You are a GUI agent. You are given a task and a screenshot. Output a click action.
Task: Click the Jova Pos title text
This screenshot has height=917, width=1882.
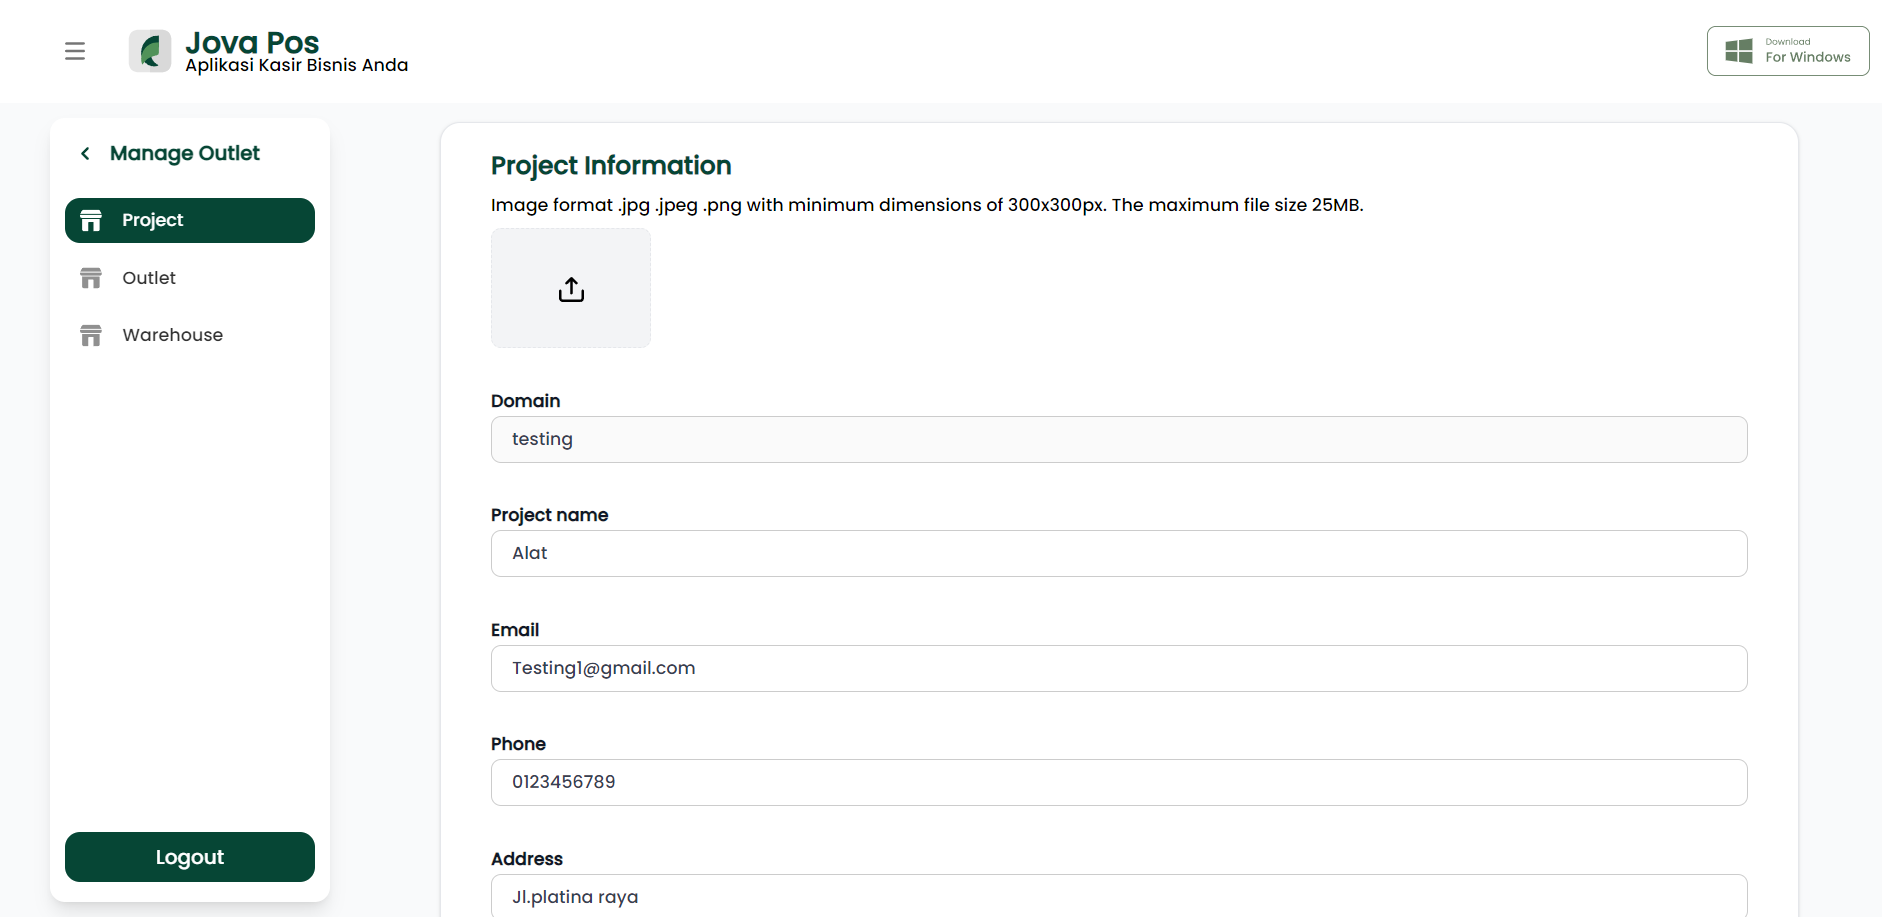coord(252,42)
